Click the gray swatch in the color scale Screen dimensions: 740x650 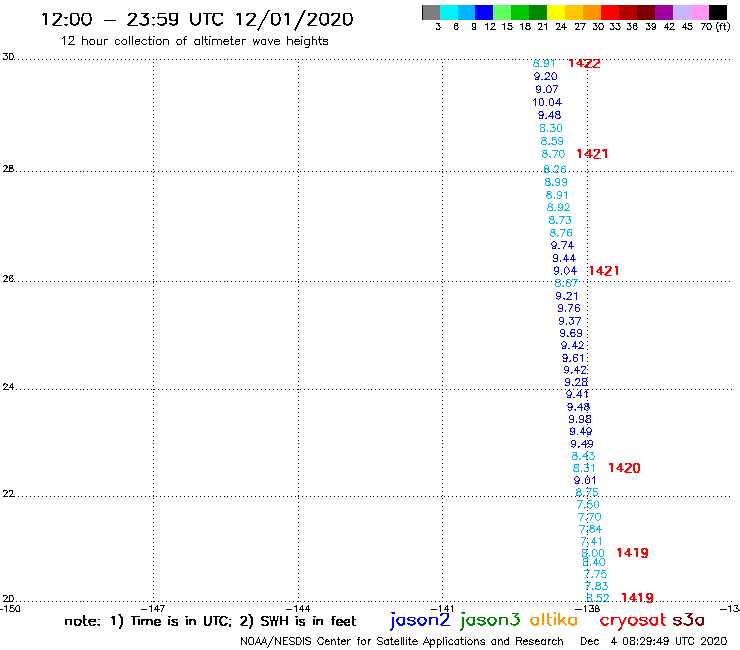[x=431, y=12]
